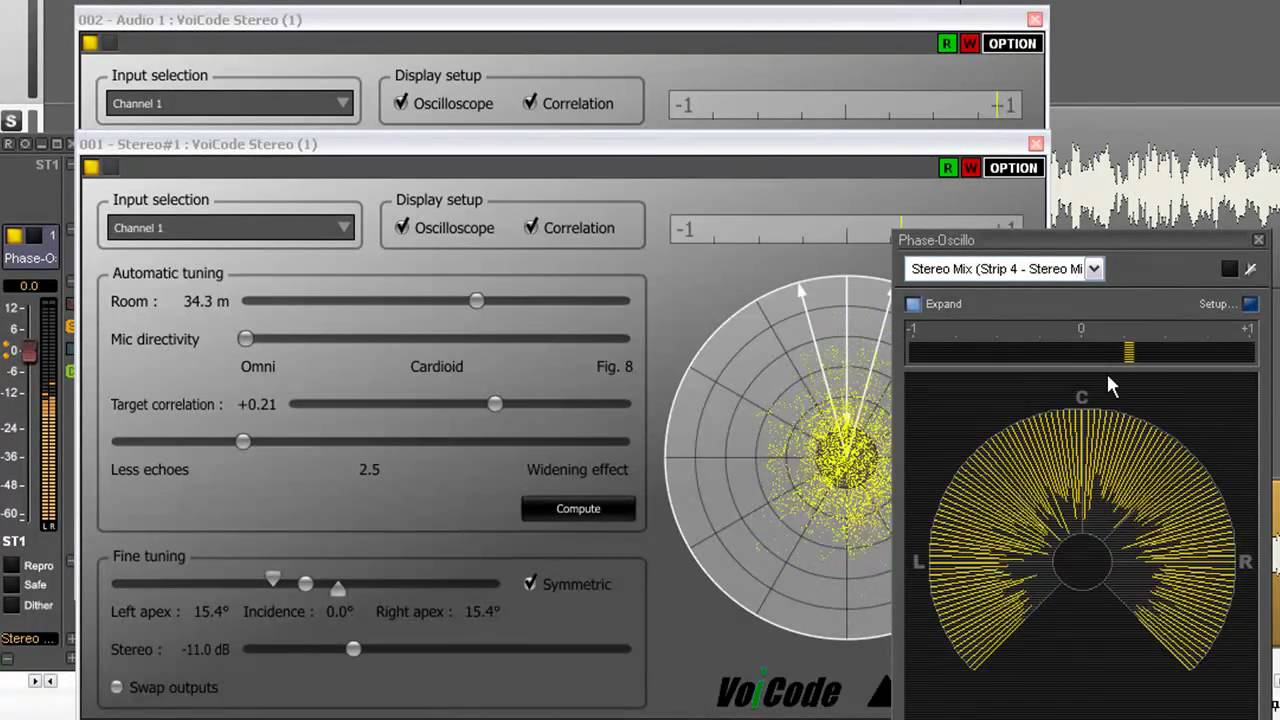Click the Compute button
Screen dimensions: 1280x720
point(578,508)
